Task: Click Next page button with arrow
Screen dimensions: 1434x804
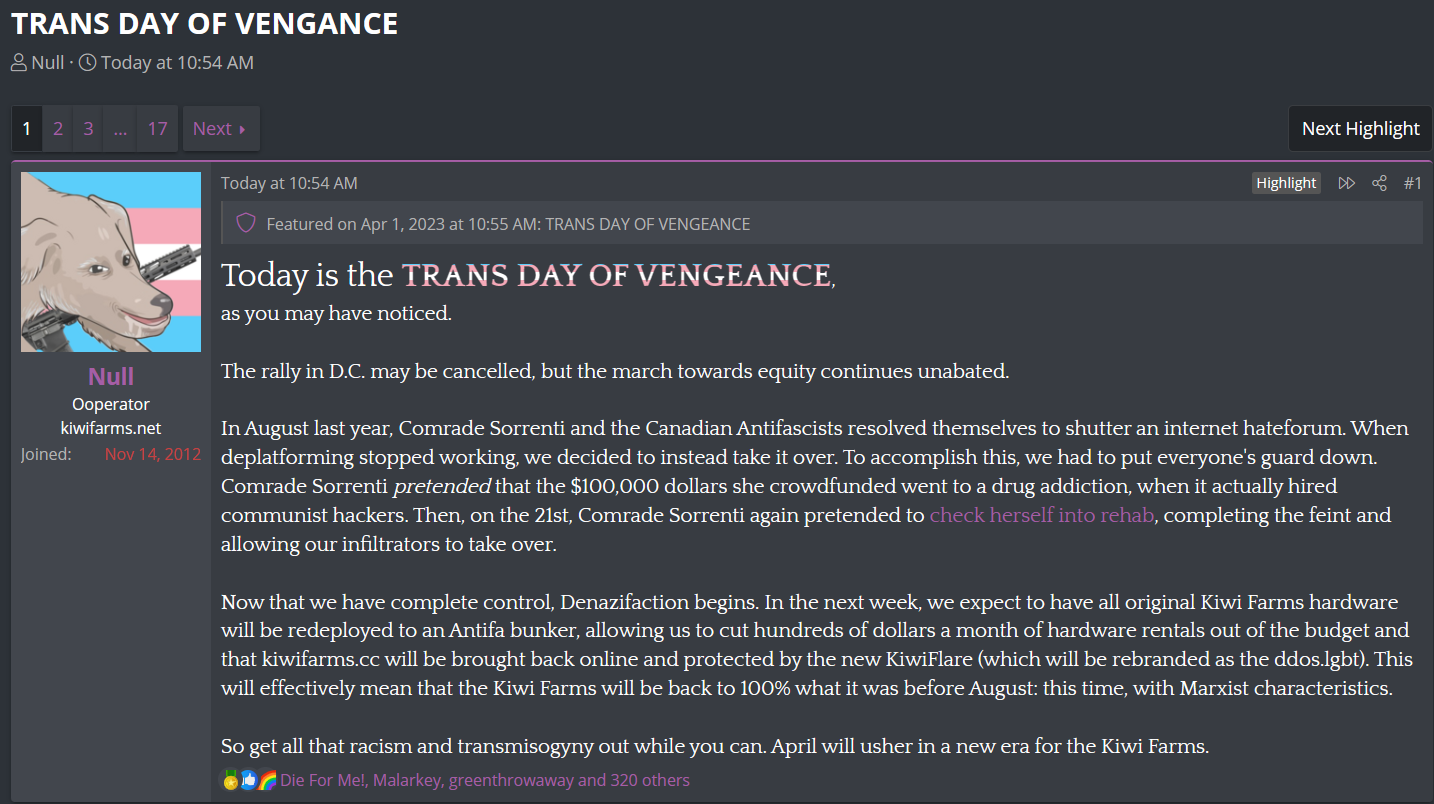Action: click(220, 128)
